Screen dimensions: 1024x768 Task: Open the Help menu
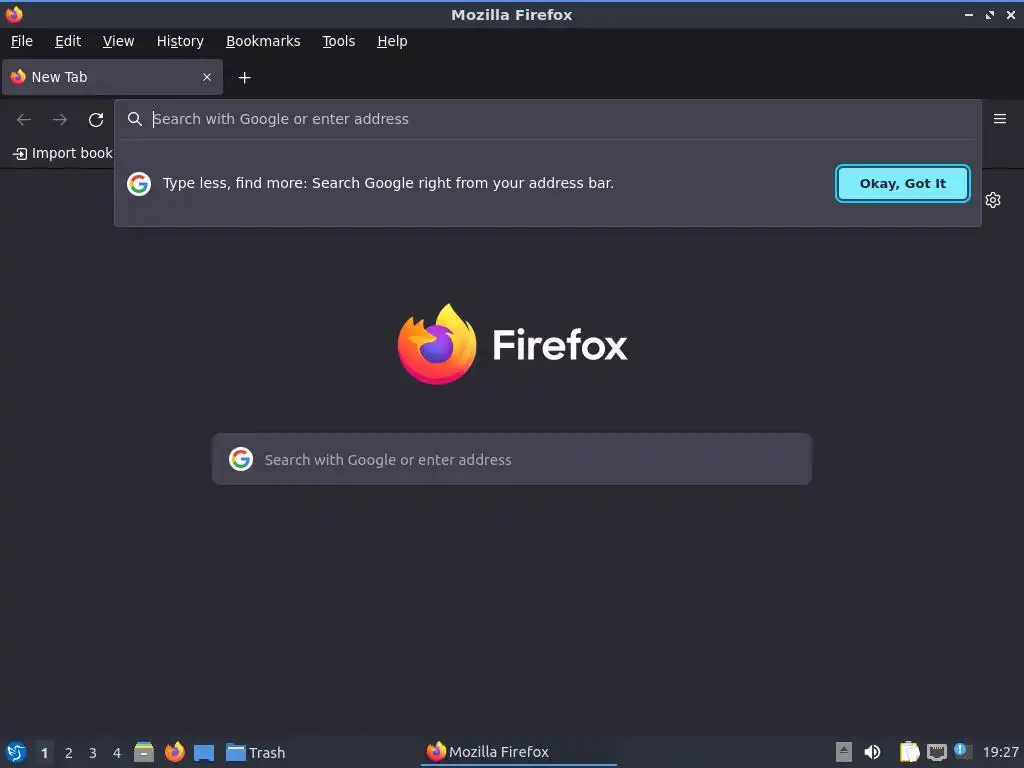pos(392,41)
